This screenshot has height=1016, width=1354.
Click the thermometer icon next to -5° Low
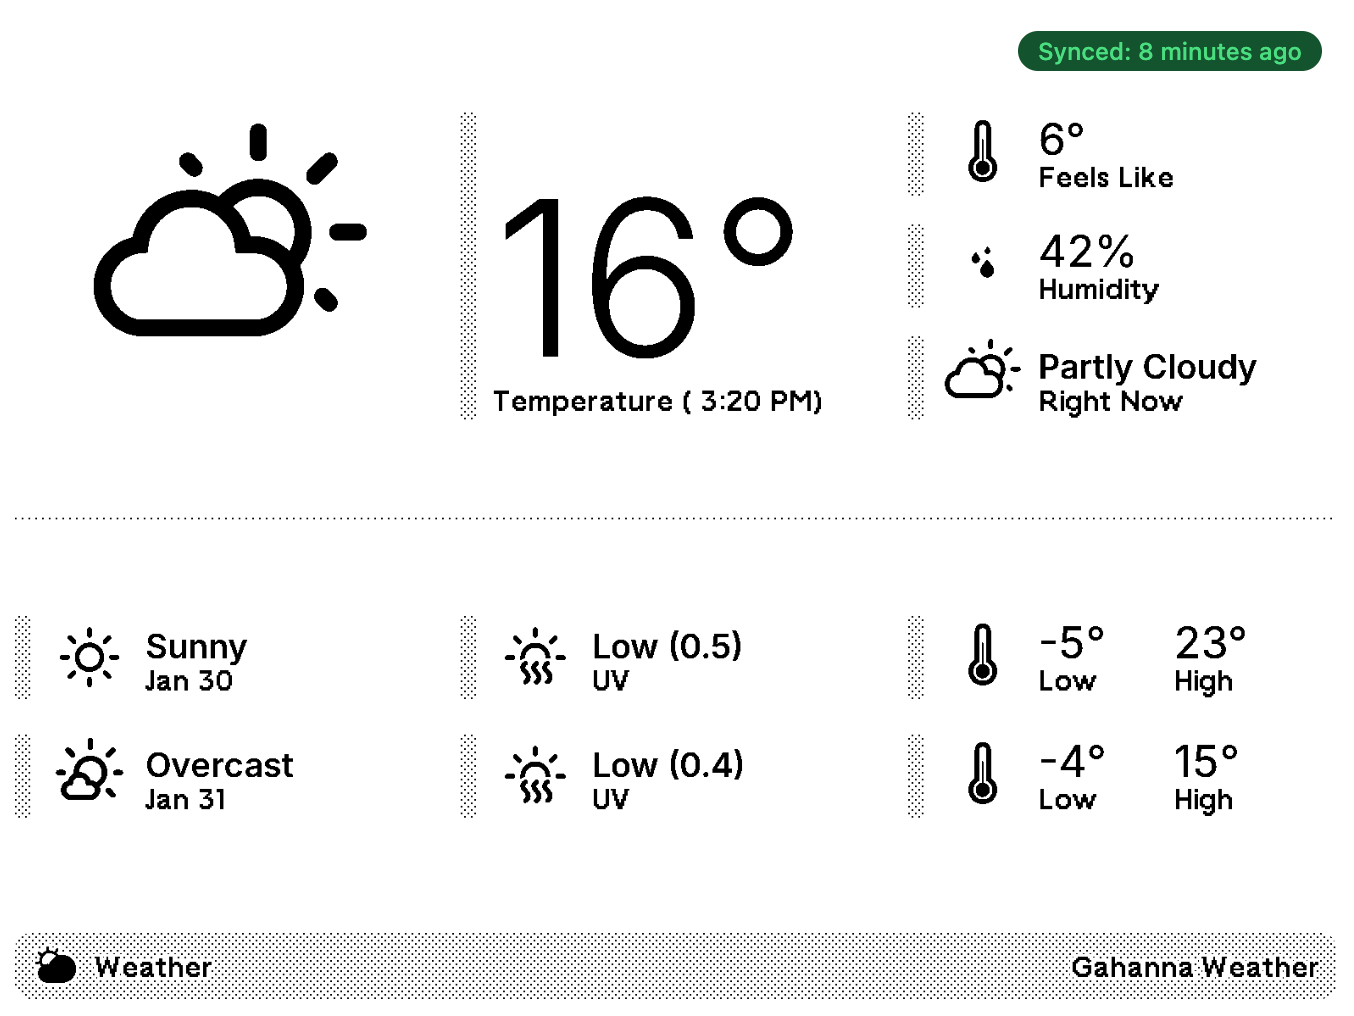(982, 655)
